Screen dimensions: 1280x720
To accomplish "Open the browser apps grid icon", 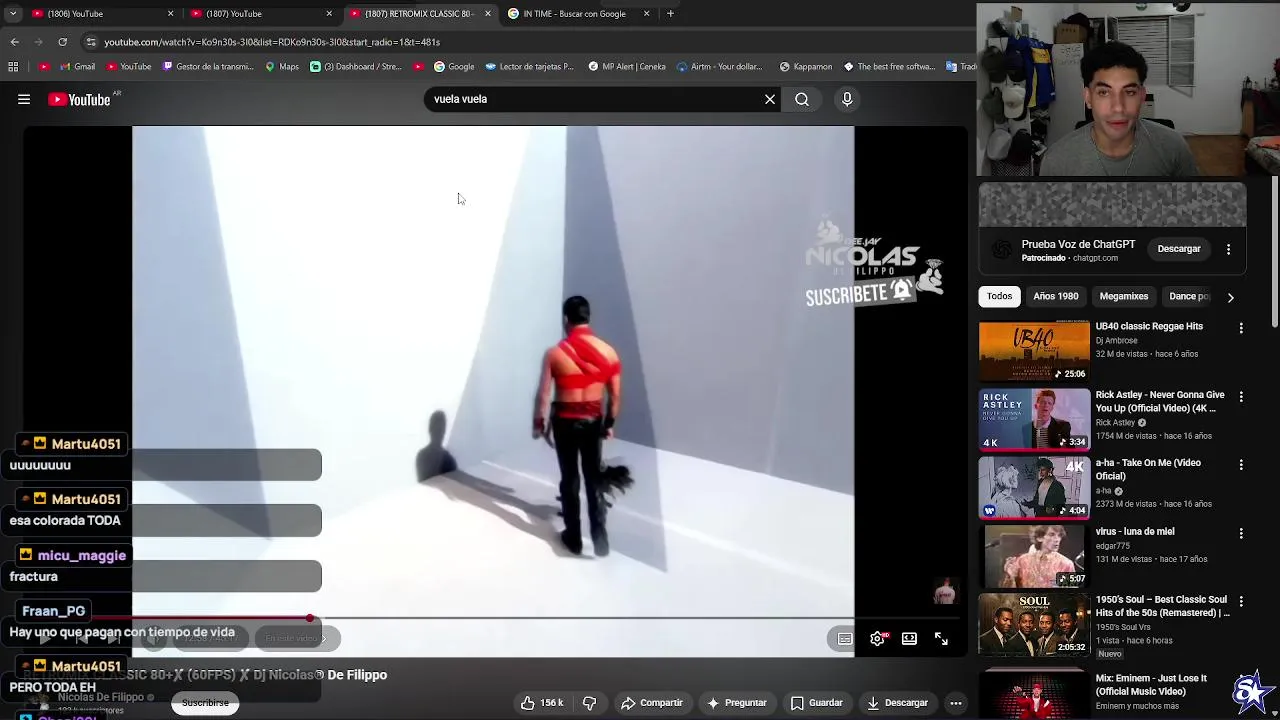I will (13, 67).
